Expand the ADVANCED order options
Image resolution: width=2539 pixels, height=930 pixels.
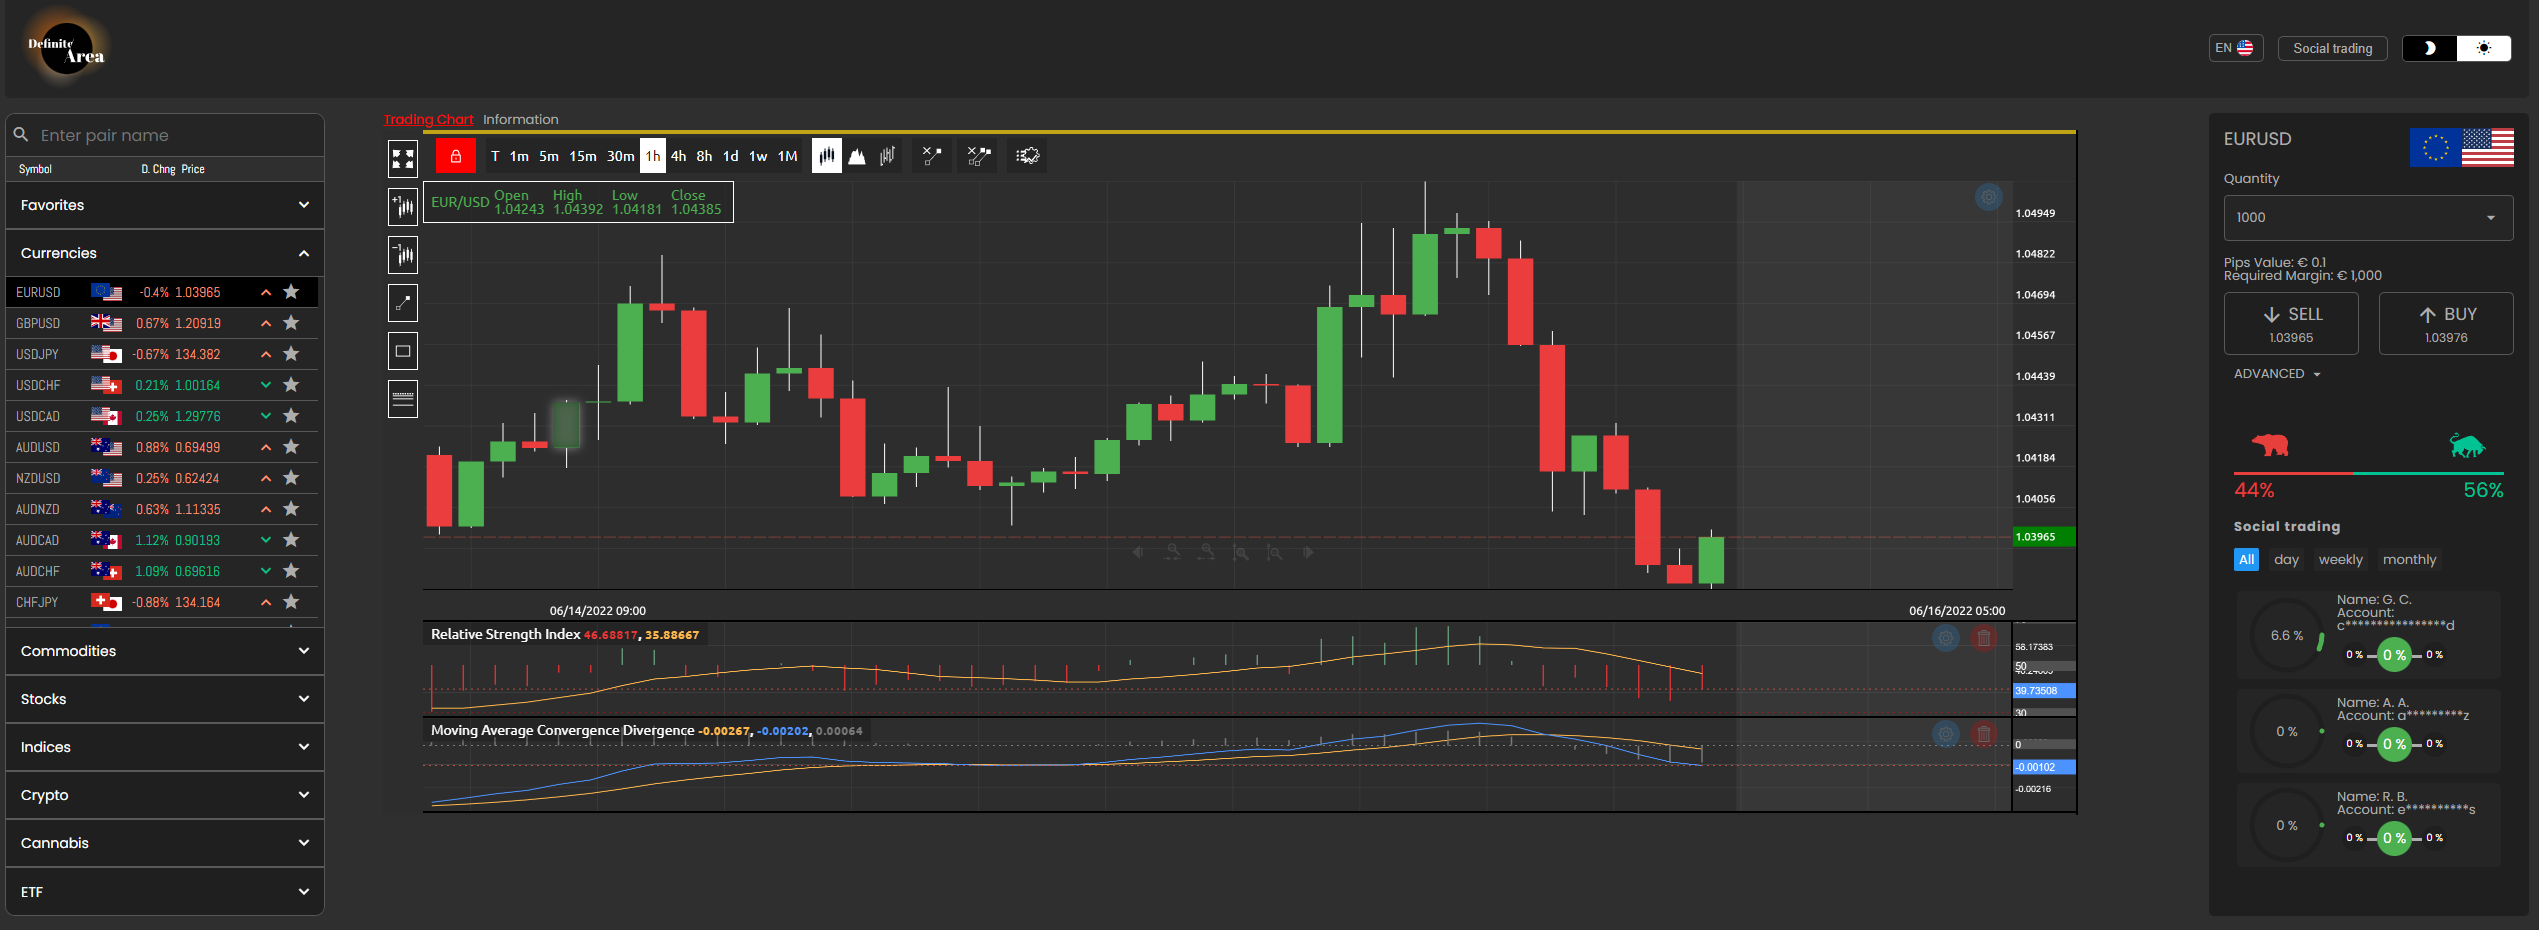point(2277,374)
